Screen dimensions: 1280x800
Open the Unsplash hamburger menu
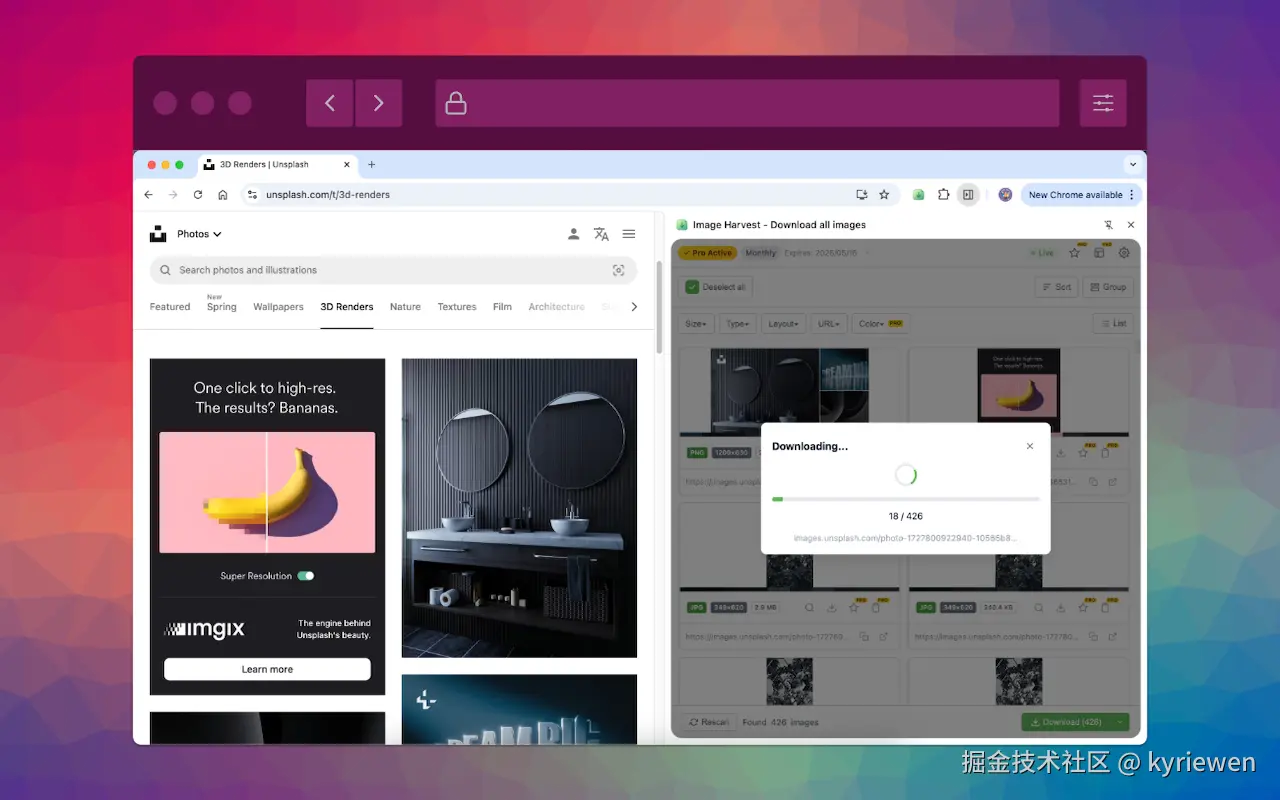[629, 234]
